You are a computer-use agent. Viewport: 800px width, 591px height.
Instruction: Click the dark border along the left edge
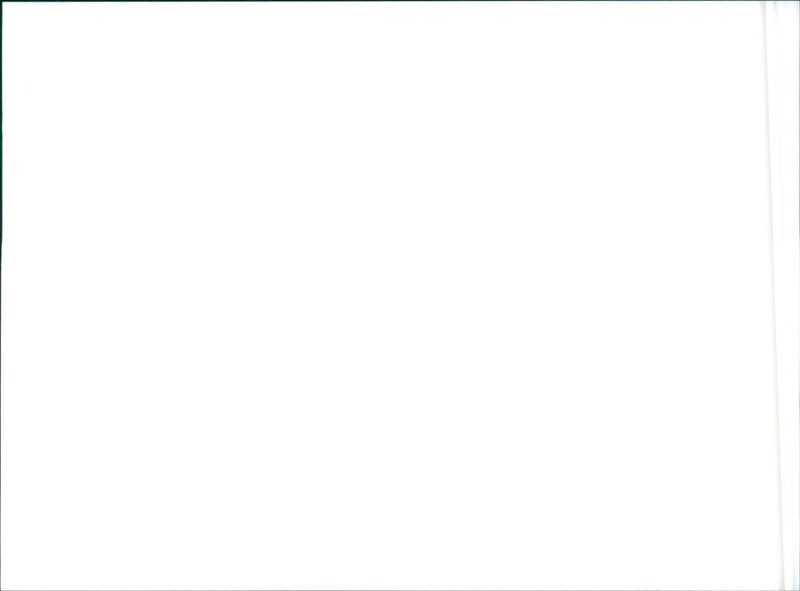(x=1, y=295)
